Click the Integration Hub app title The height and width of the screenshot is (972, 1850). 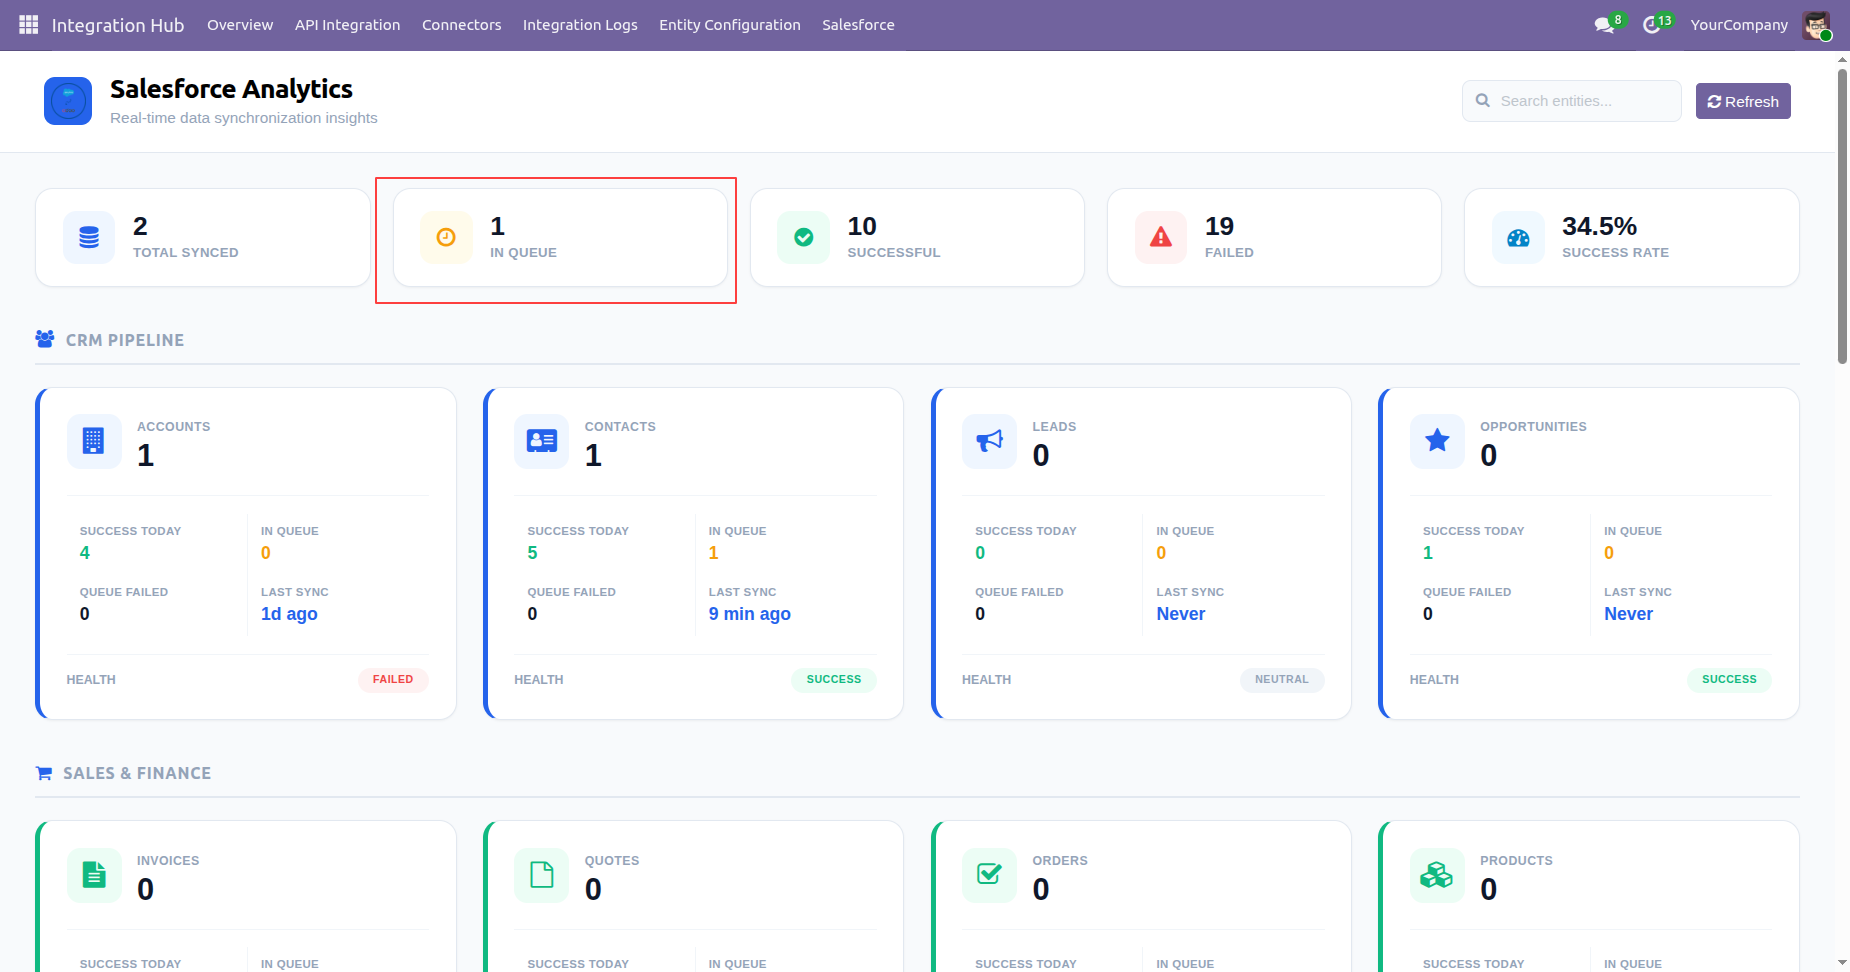pos(118,25)
